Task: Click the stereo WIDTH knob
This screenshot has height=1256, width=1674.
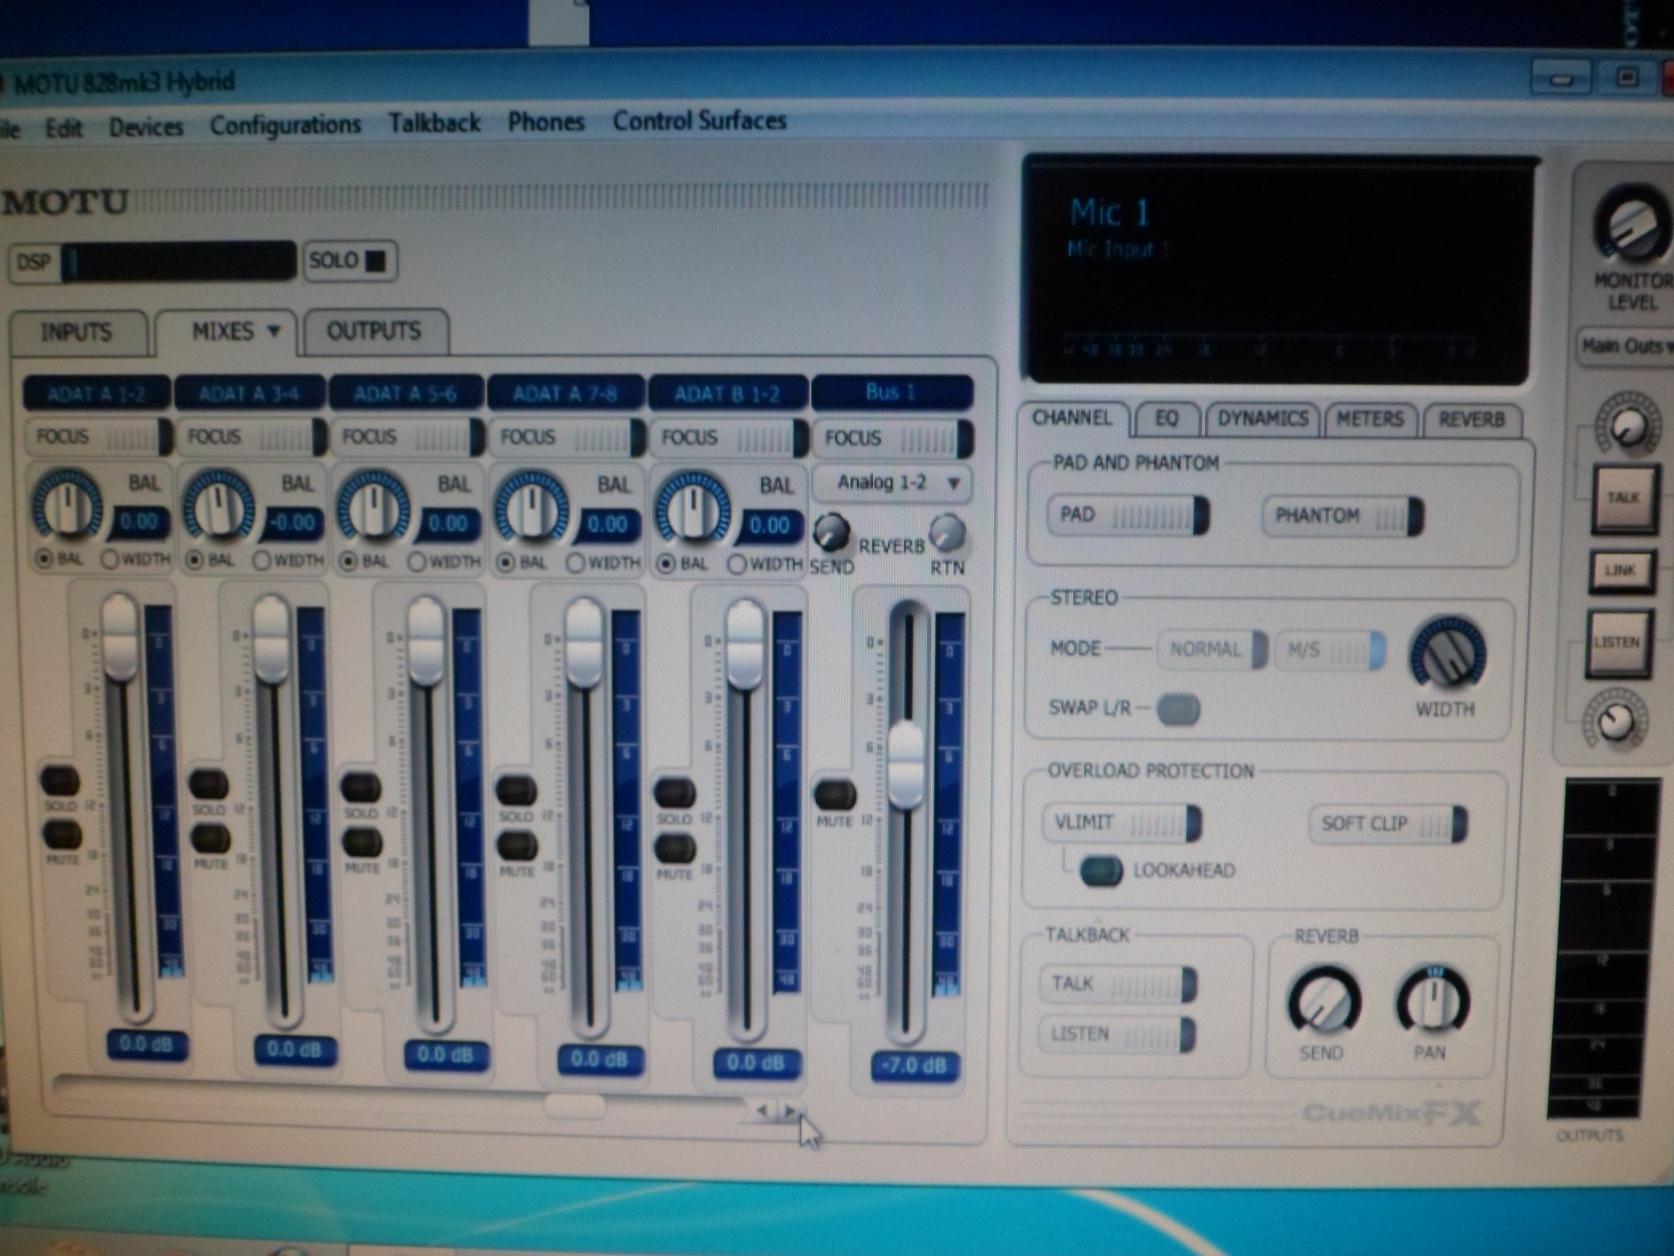Action: coord(1446,655)
